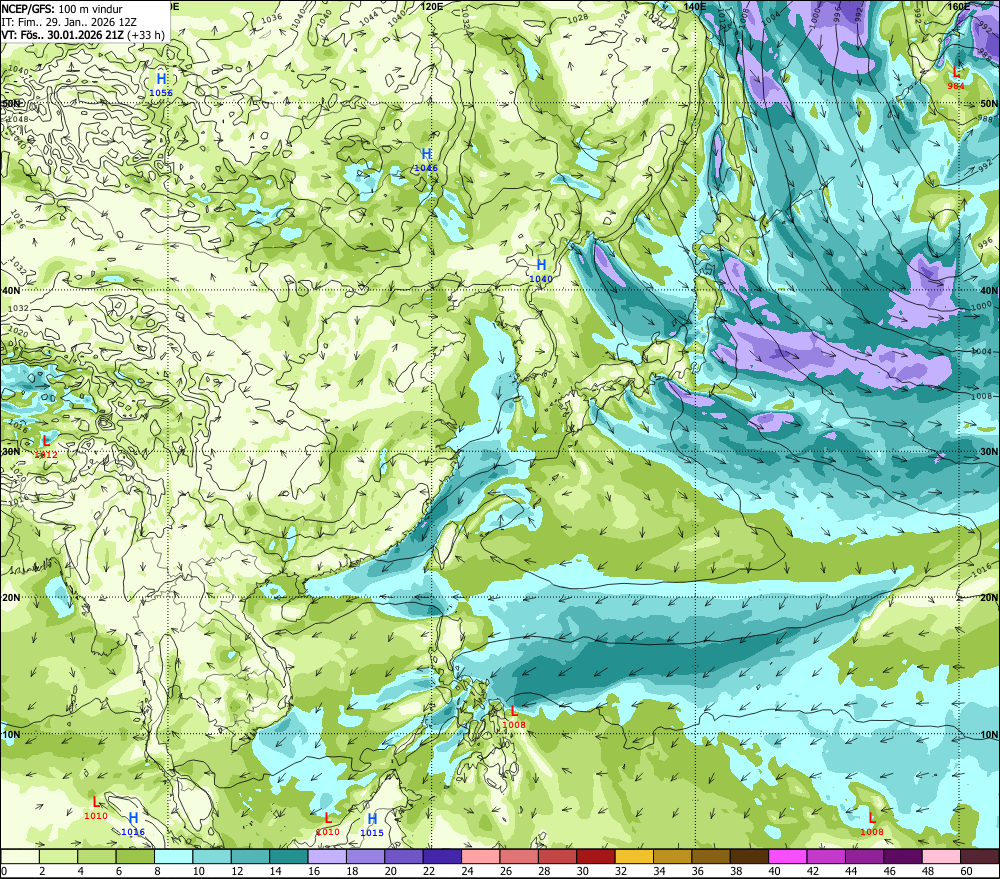Viewport: 1000px width, 879px height.
Task: Click the H 1015 high-pressure marker
Action: 372,824
